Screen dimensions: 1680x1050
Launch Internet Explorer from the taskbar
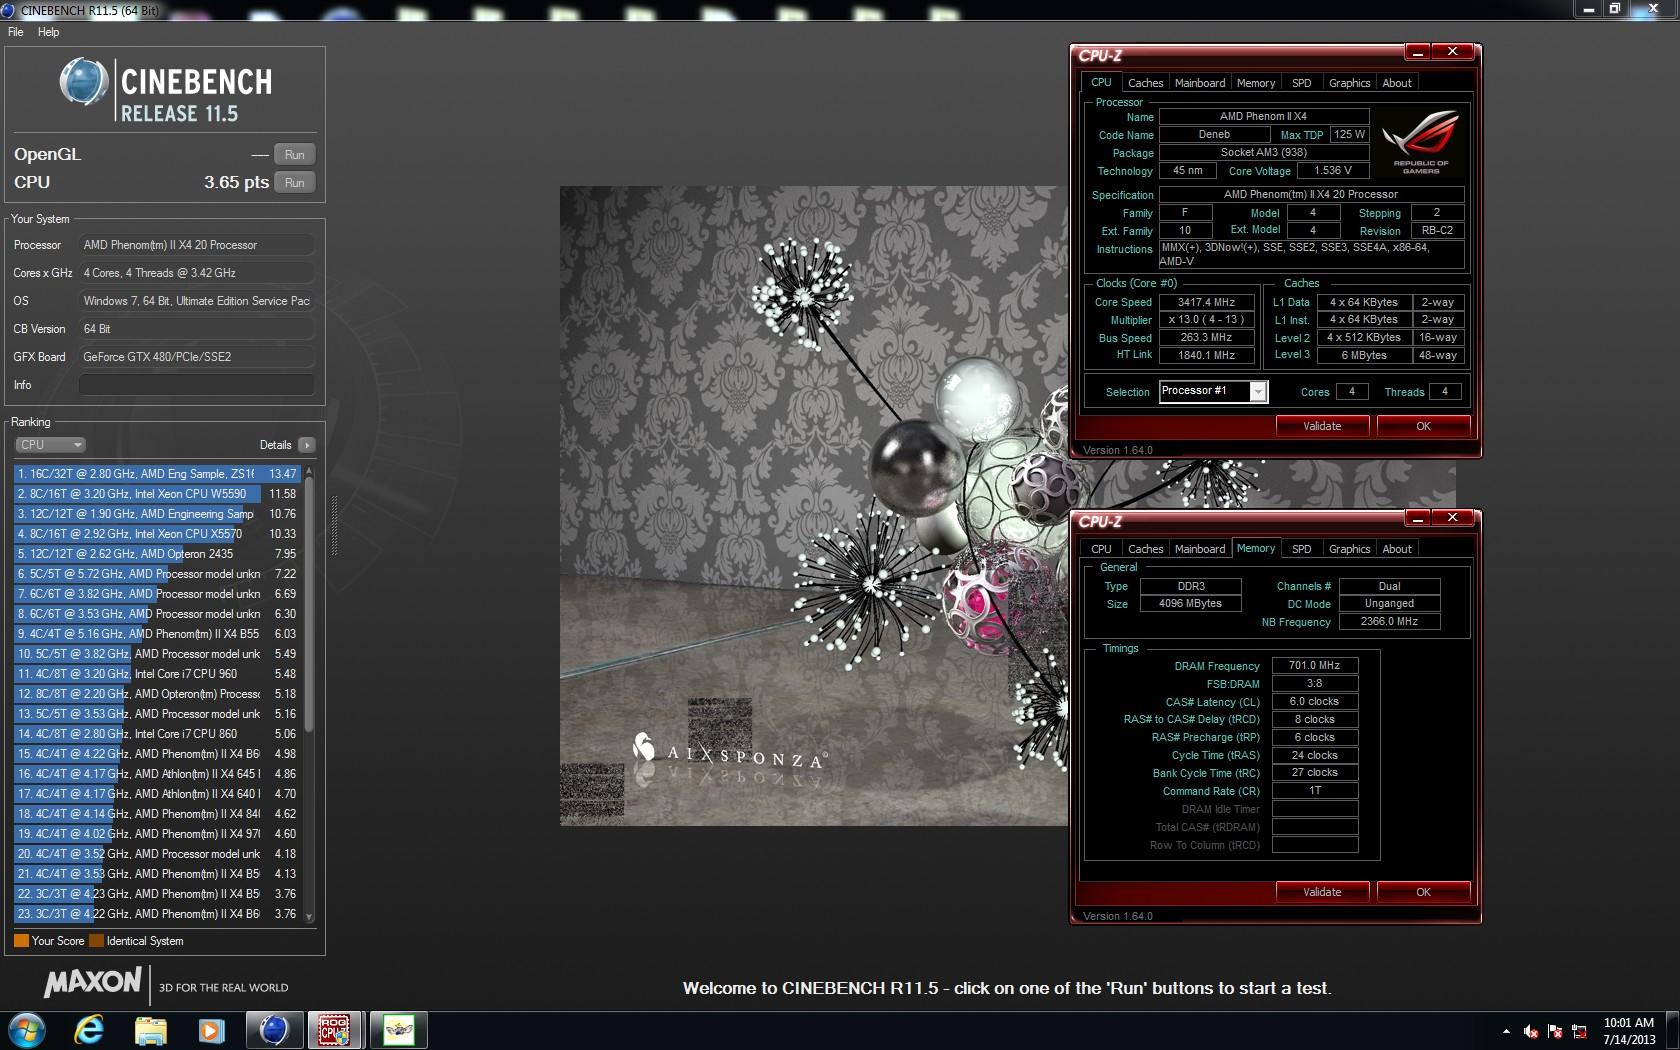[x=89, y=1030]
